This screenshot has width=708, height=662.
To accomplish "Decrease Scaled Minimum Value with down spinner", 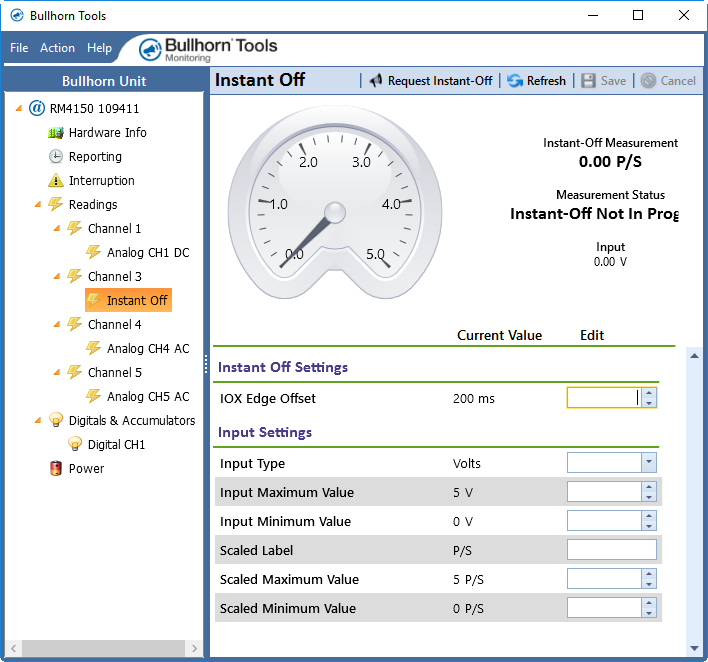I will tap(649, 613).
